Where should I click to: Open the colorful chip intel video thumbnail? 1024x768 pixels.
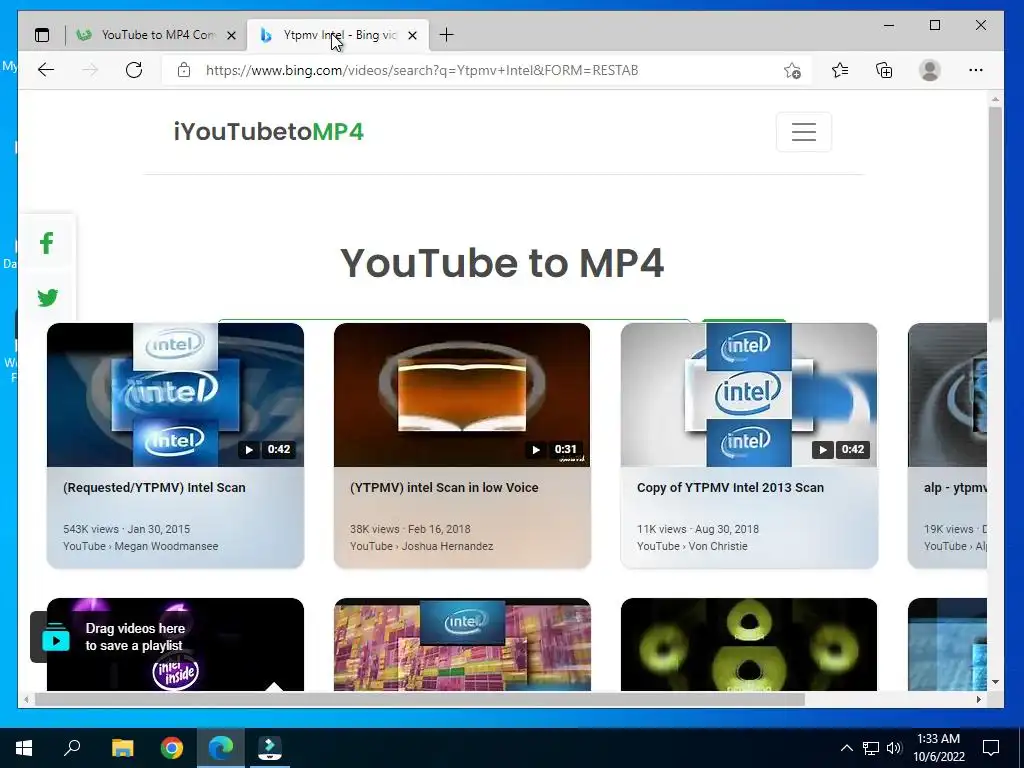click(x=462, y=644)
